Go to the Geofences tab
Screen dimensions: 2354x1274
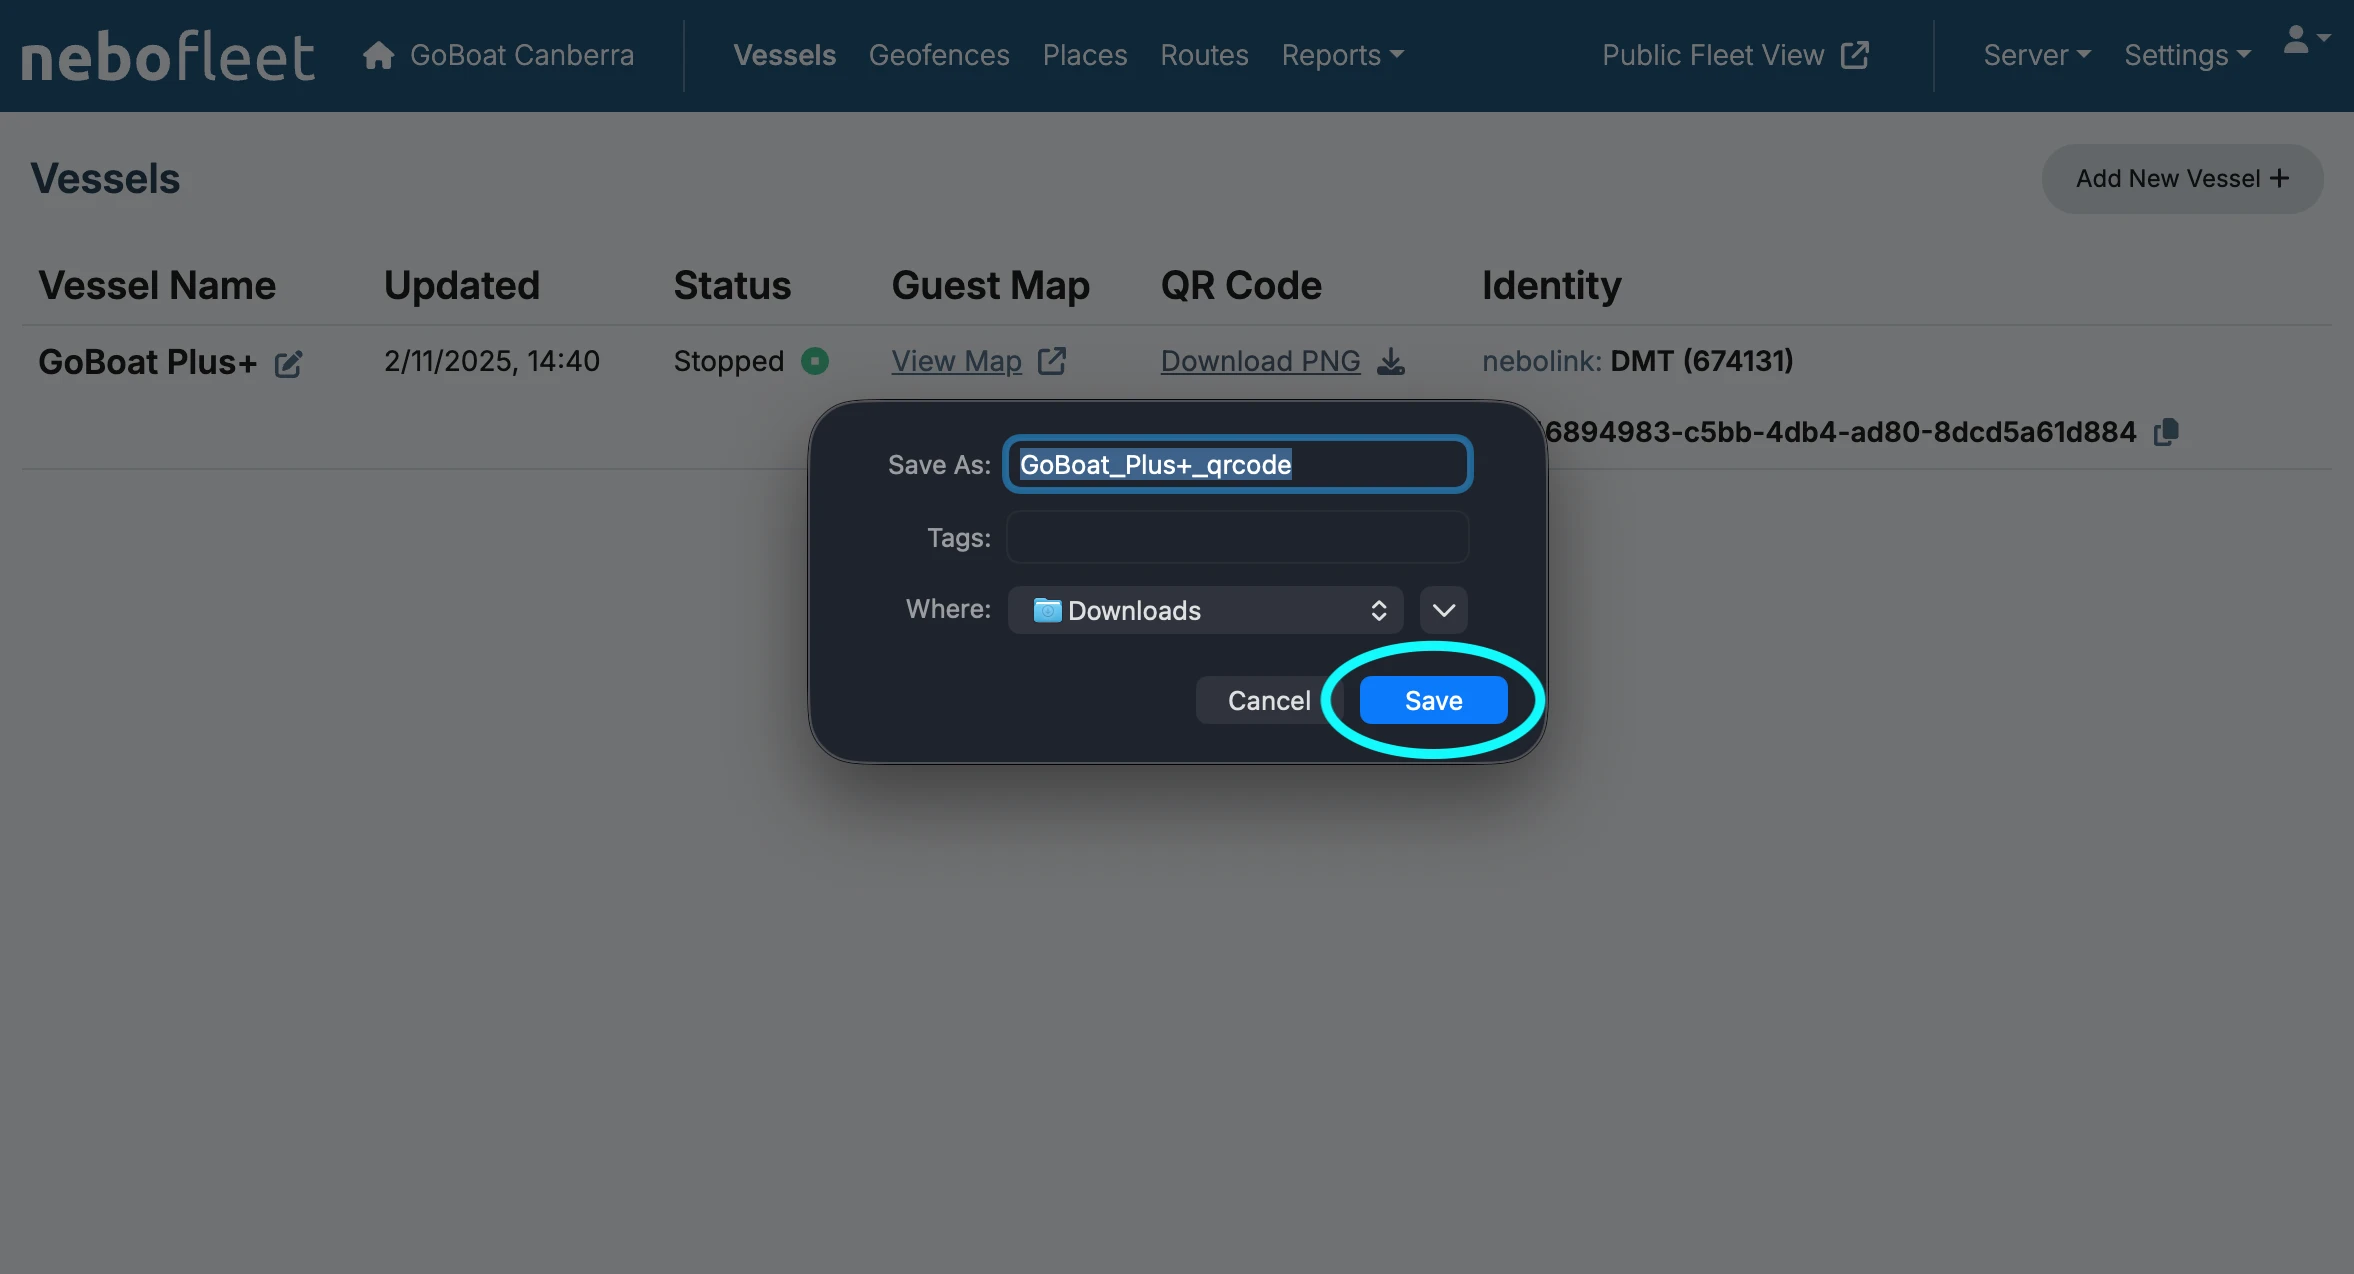coord(938,55)
